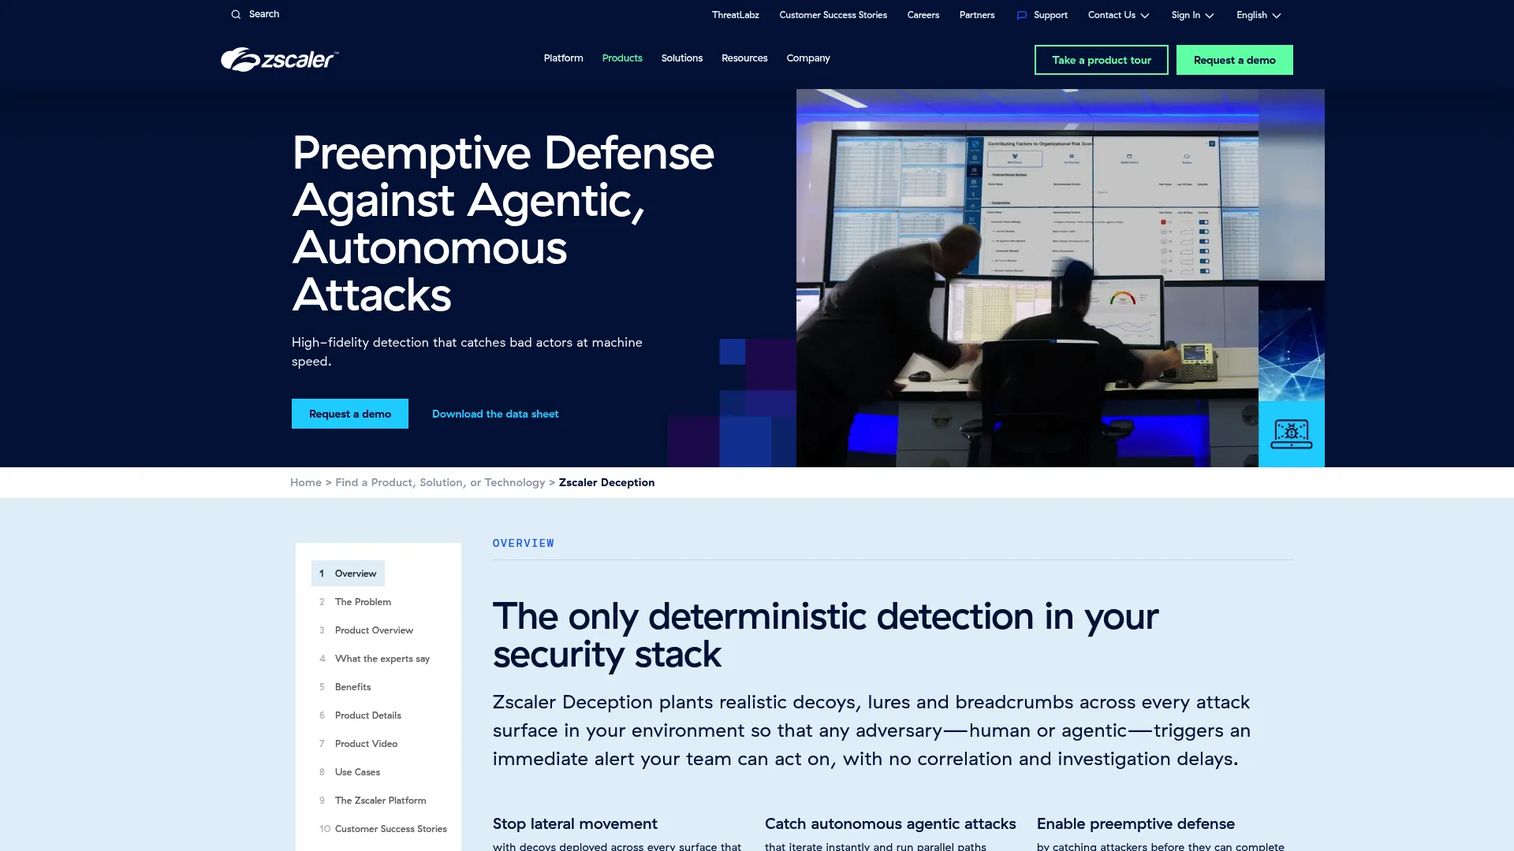Open the Resources menu
This screenshot has height=851, width=1514.
745,58
